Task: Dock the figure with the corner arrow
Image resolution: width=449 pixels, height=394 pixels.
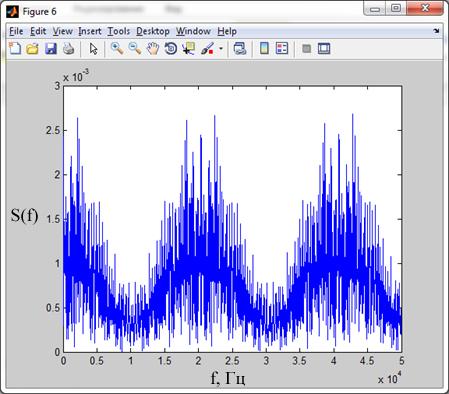Action: tap(436, 31)
